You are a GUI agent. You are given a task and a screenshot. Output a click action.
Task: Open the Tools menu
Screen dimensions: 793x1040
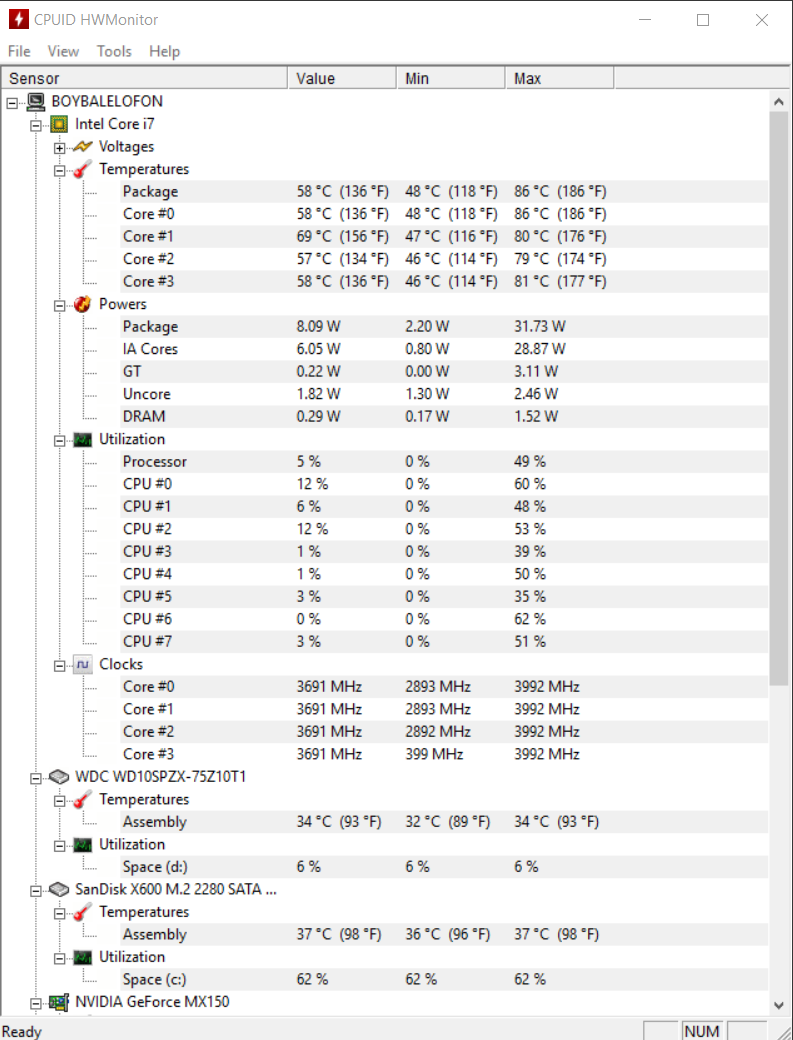[114, 51]
